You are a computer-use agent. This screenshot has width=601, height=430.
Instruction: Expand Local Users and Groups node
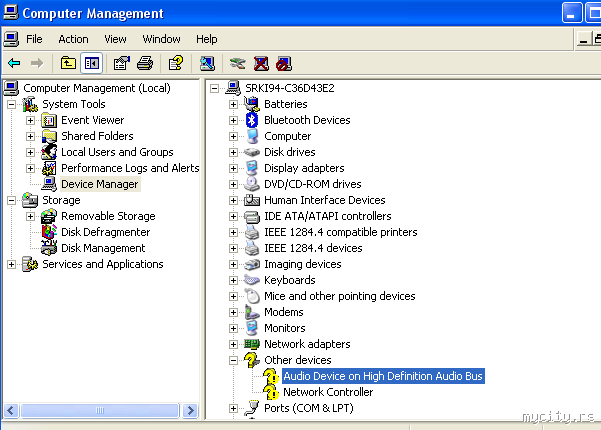click(30, 152)
